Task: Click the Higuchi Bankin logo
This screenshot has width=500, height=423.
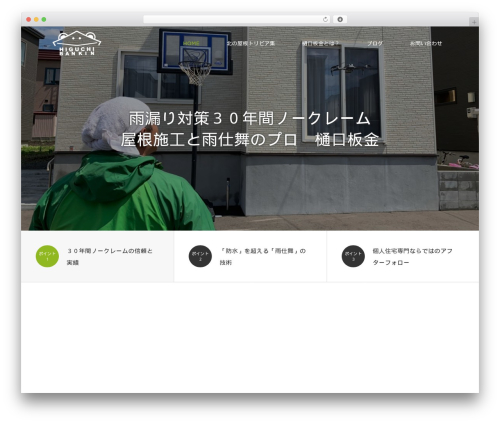Action: pyautogui.click(x=77, y=43)
